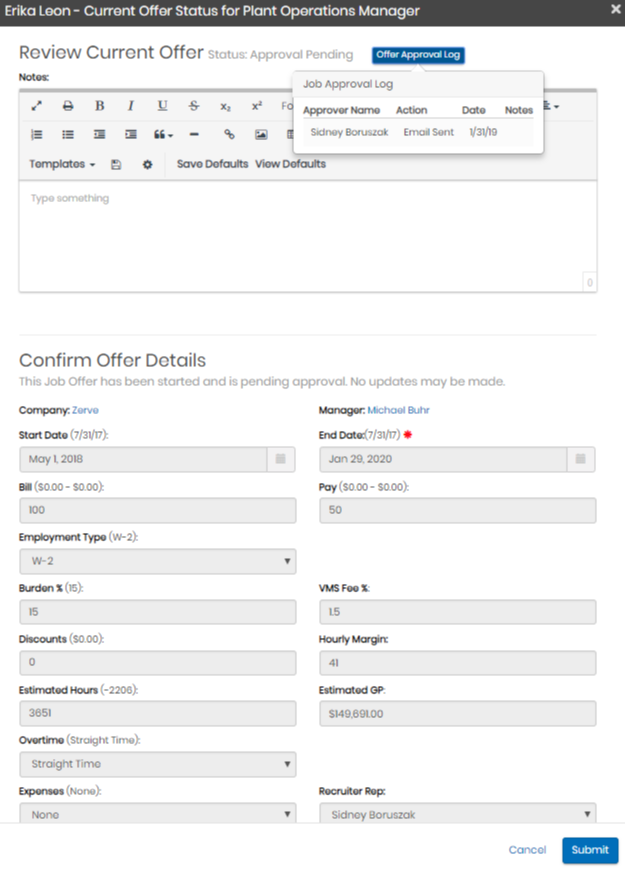The width and height of the screenshot is (625, 869).
Task: Apply strikethrough formatting in notes
Action: [x=193, y=106]
